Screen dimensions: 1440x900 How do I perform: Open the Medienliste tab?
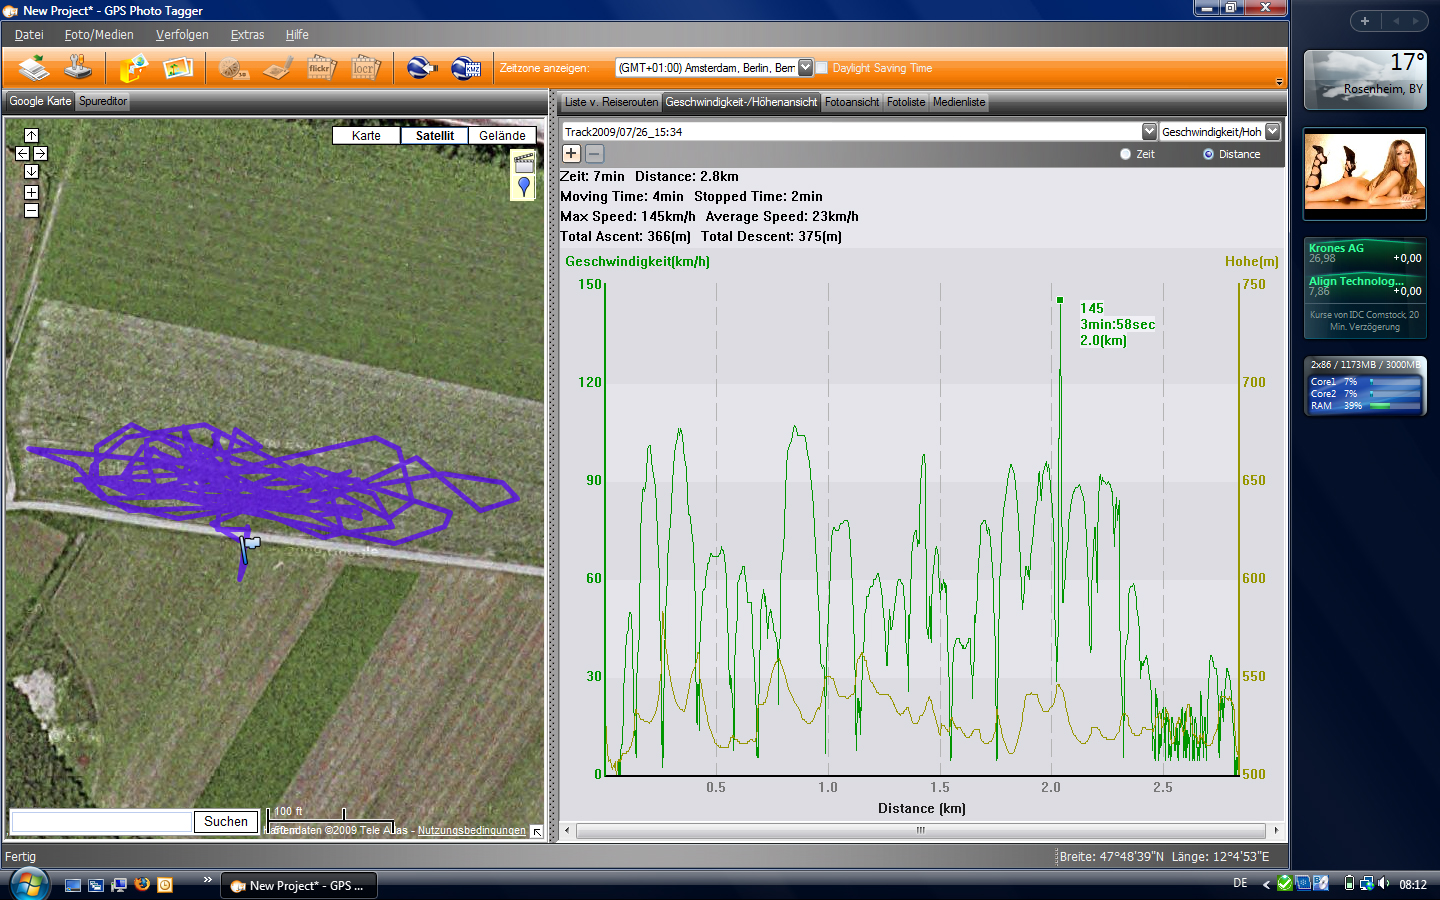point(959,102)
